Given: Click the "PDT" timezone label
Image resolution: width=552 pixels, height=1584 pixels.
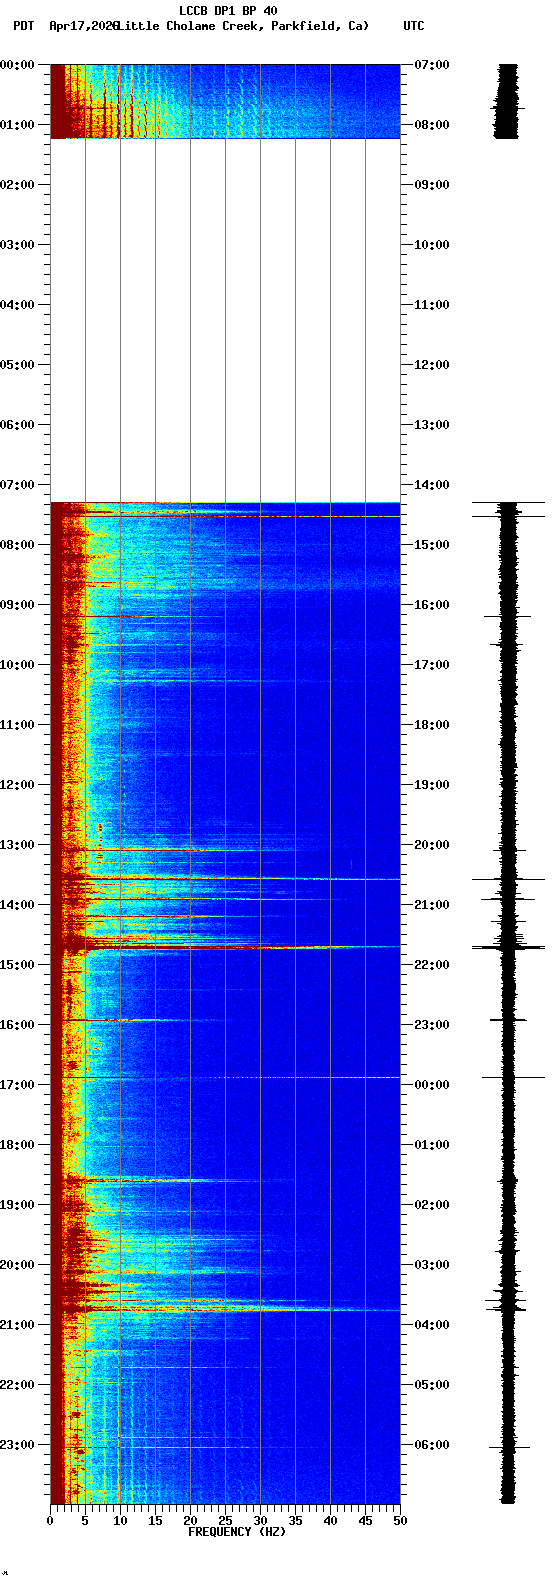Looking at the screenshot, I should click(22, 26).
